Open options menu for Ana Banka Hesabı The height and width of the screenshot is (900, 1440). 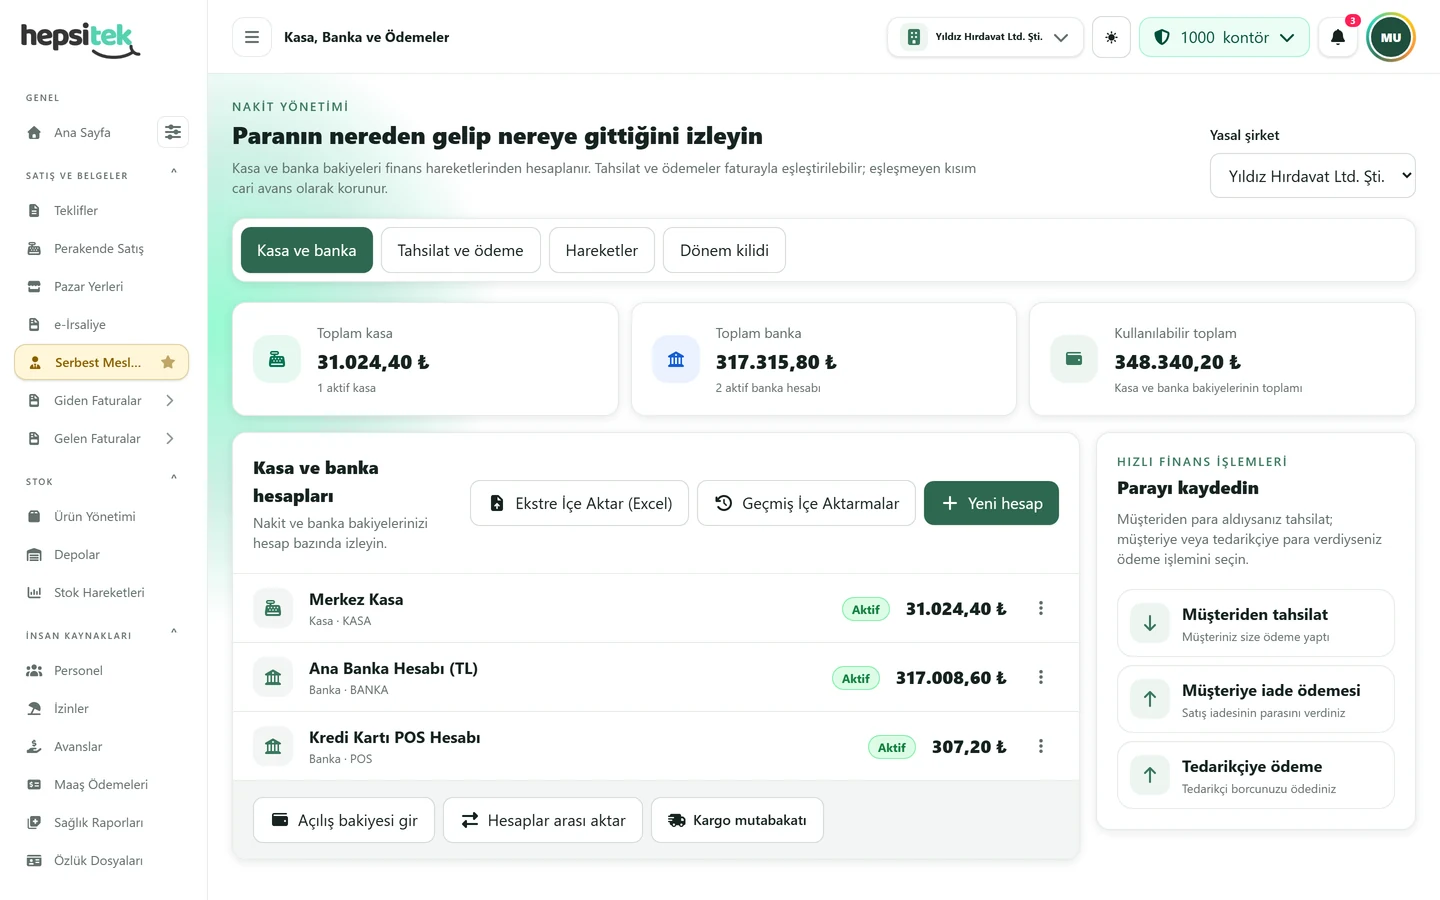pos(1041,677)
